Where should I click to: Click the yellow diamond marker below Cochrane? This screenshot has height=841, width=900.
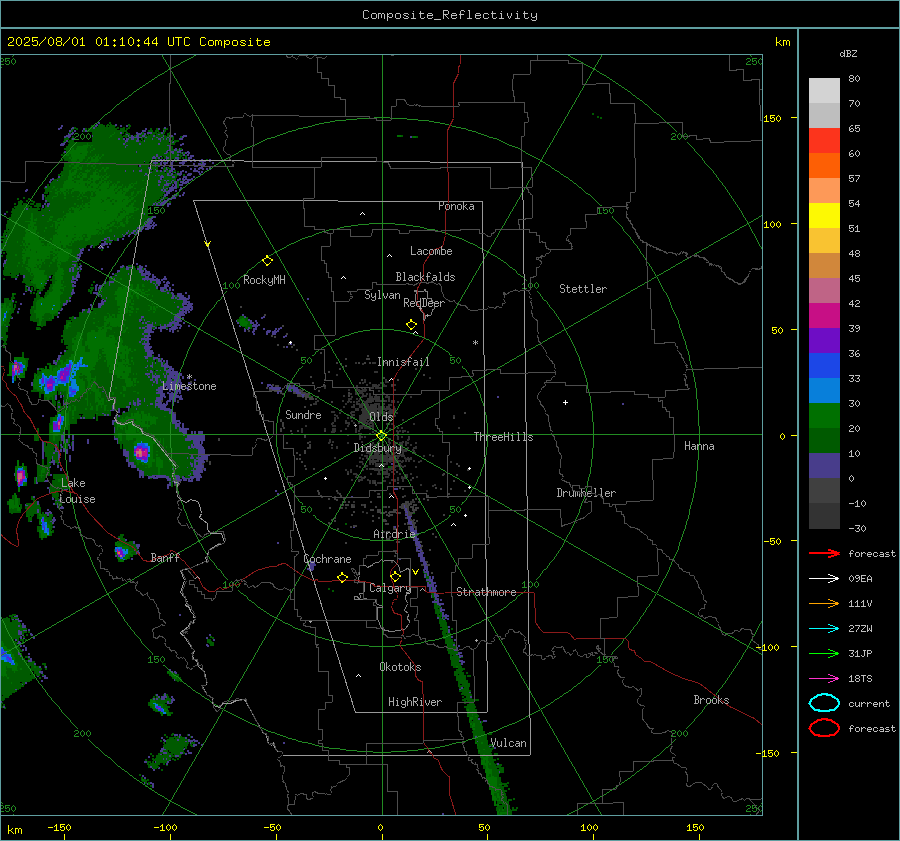[343, 577]
